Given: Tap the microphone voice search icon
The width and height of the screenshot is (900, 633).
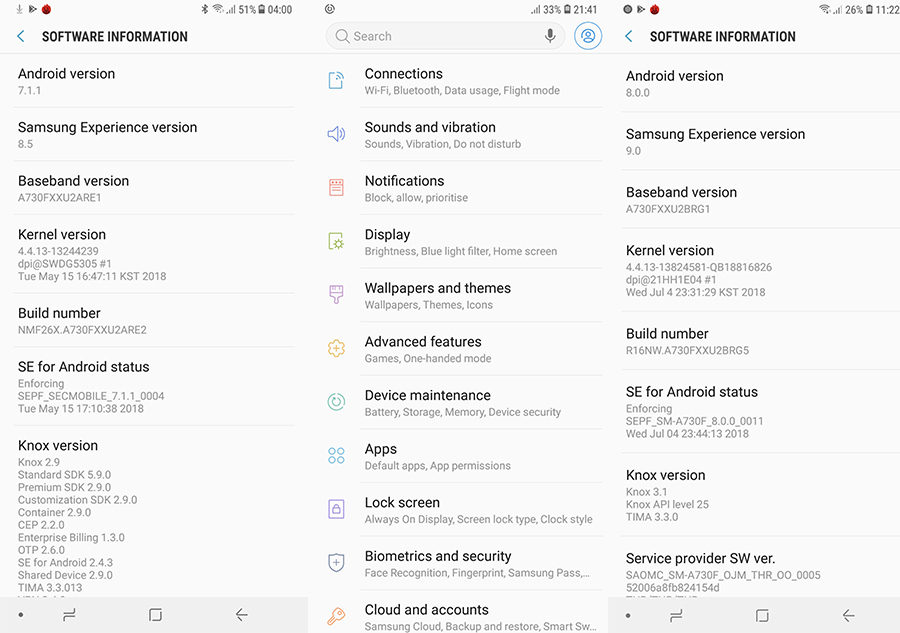Looking at the screenshot, I should 550,36.
